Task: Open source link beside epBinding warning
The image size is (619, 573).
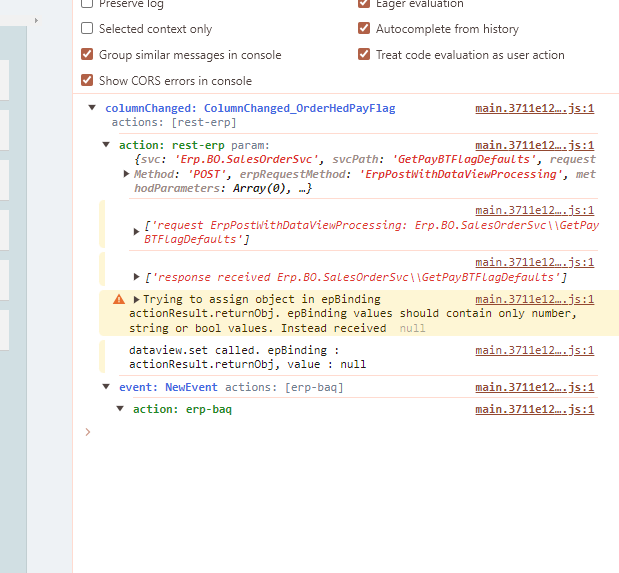Action: (535, 299)
